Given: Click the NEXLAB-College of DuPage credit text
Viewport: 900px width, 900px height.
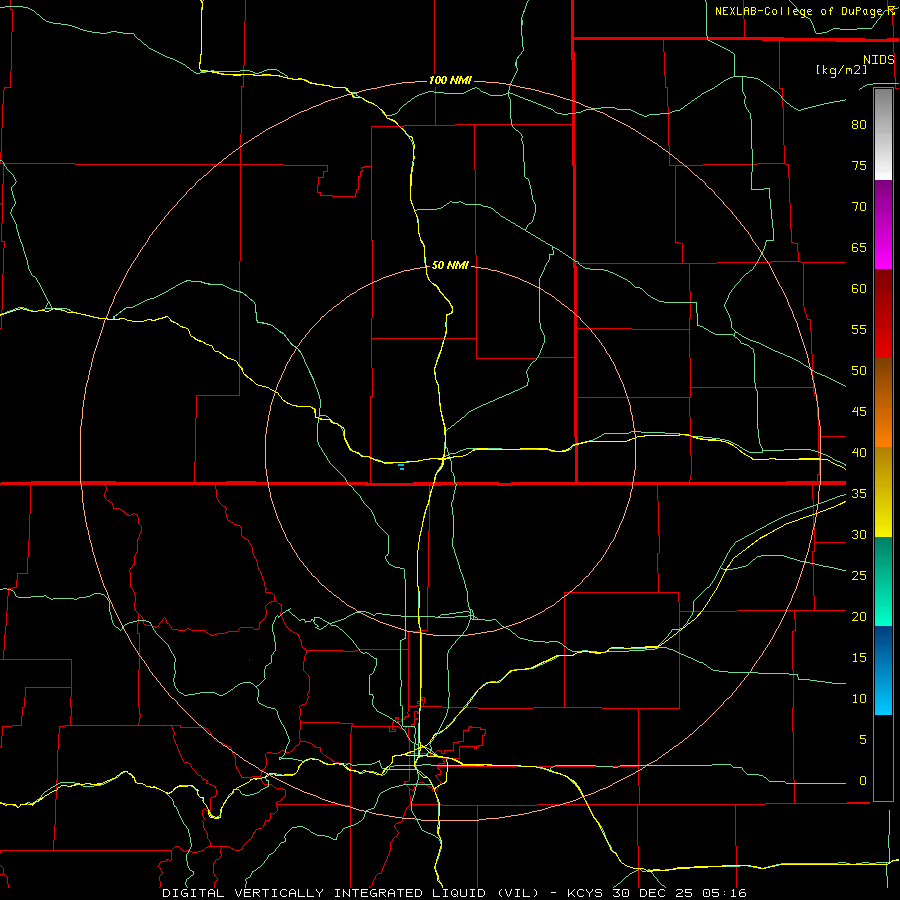Looking at the screenshot, I should pos(805,11).
